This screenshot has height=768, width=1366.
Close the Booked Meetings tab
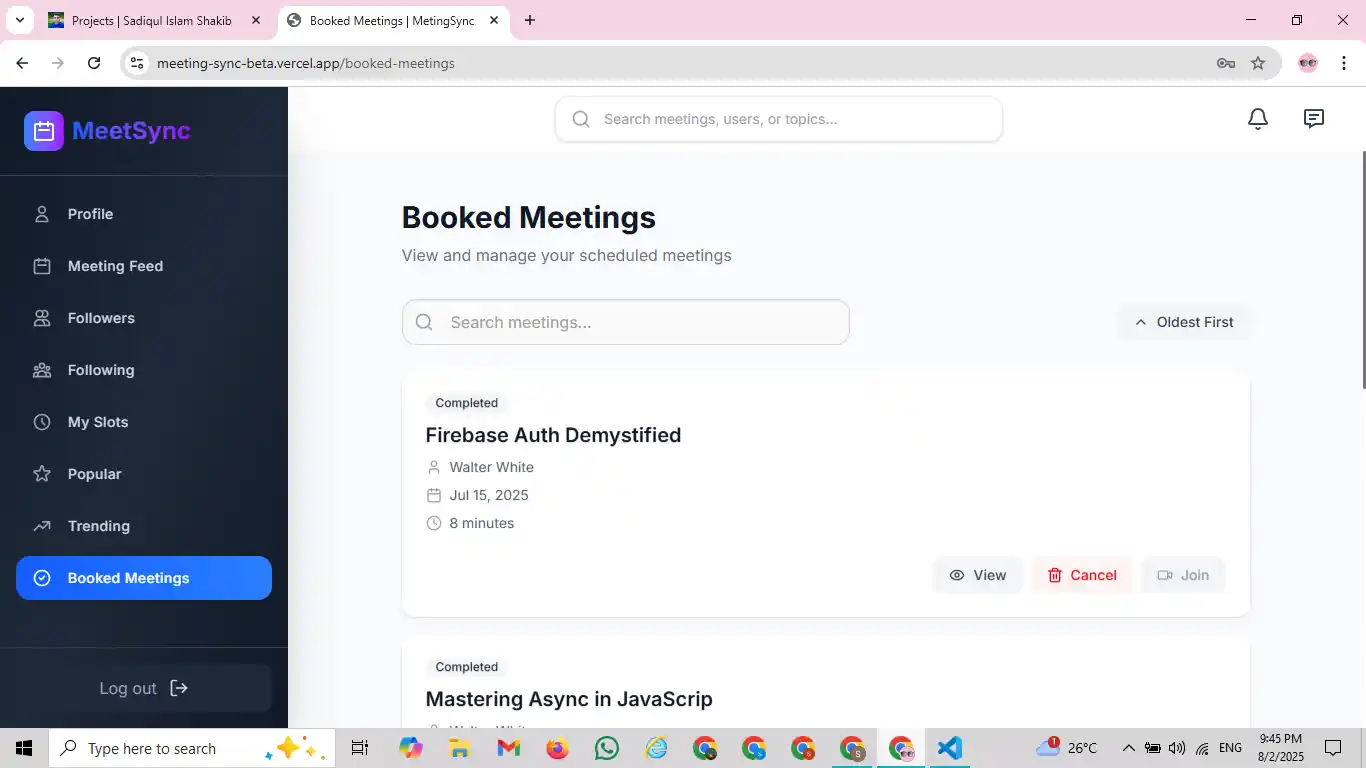494,20
